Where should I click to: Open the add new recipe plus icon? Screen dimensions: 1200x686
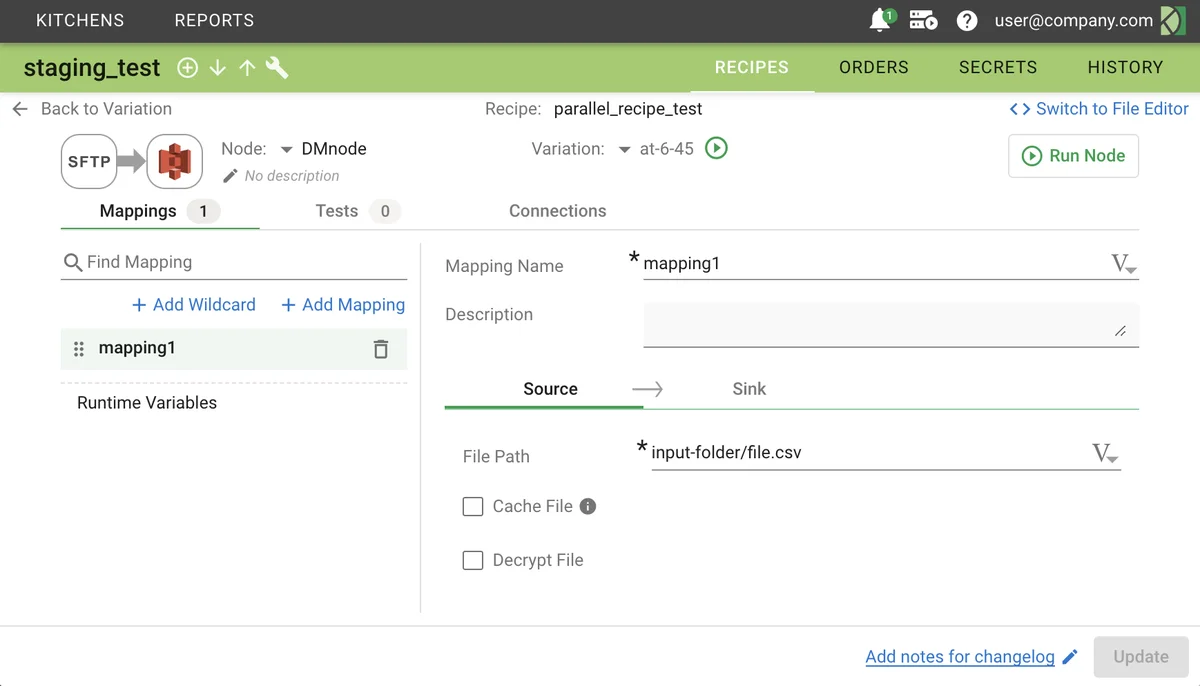point(187,67)
